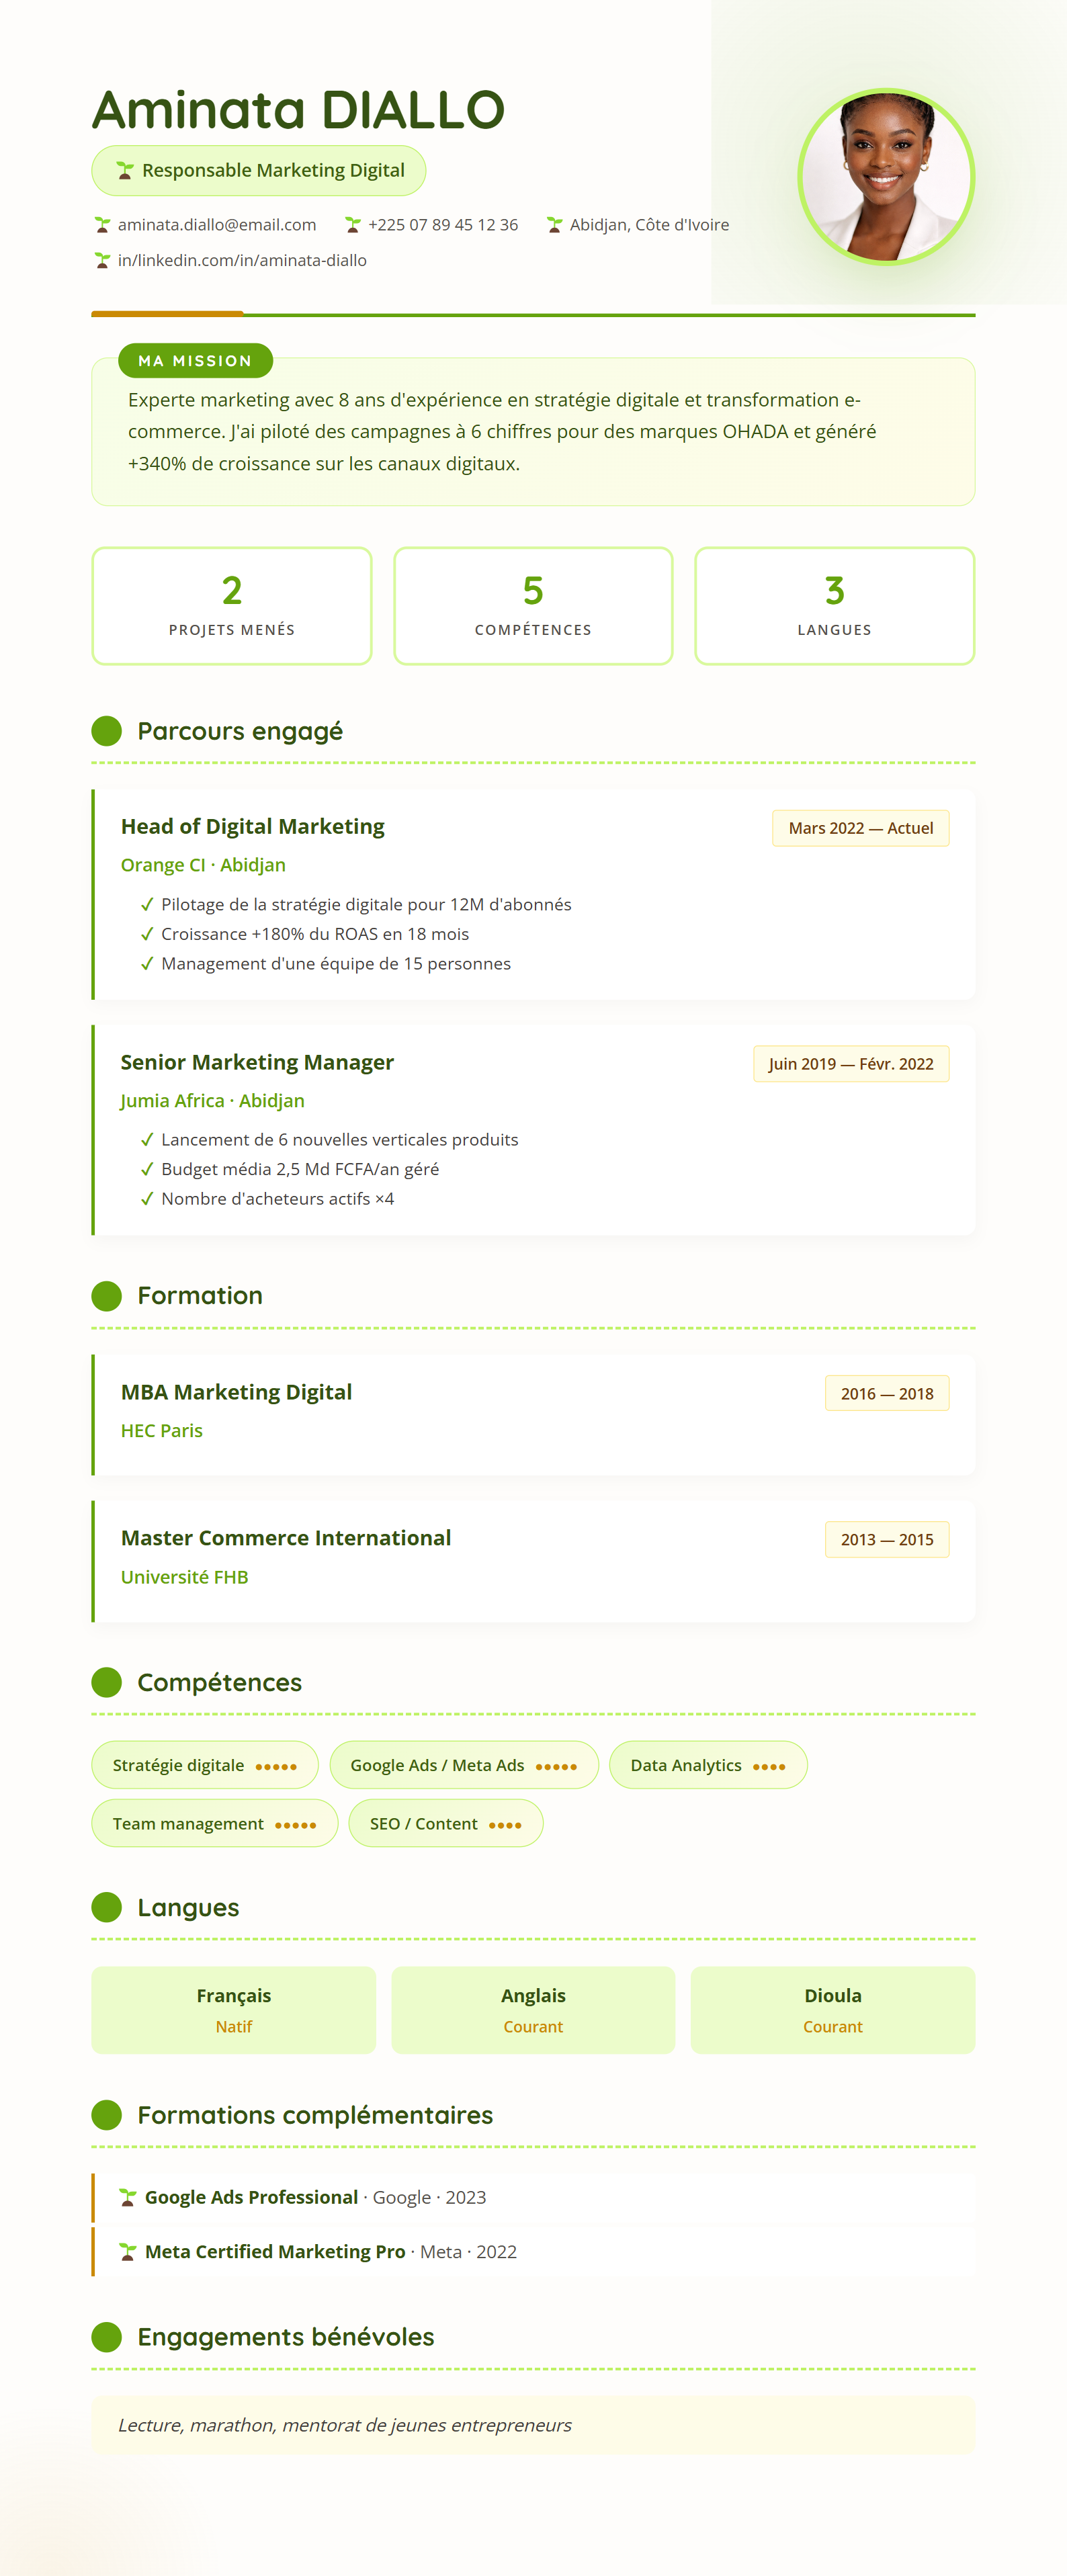Click the checkmark beside the 12M d'abonnés line
Viewport: 1067px width, 2576px height.
click(x=147, y=904)
